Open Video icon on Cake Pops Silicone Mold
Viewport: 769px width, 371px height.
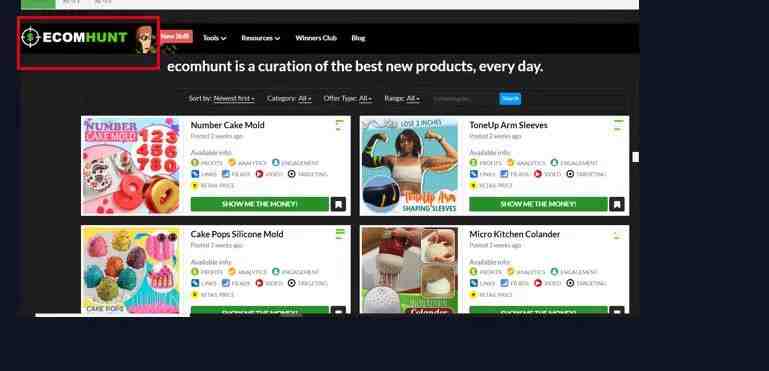pos(259,283)
